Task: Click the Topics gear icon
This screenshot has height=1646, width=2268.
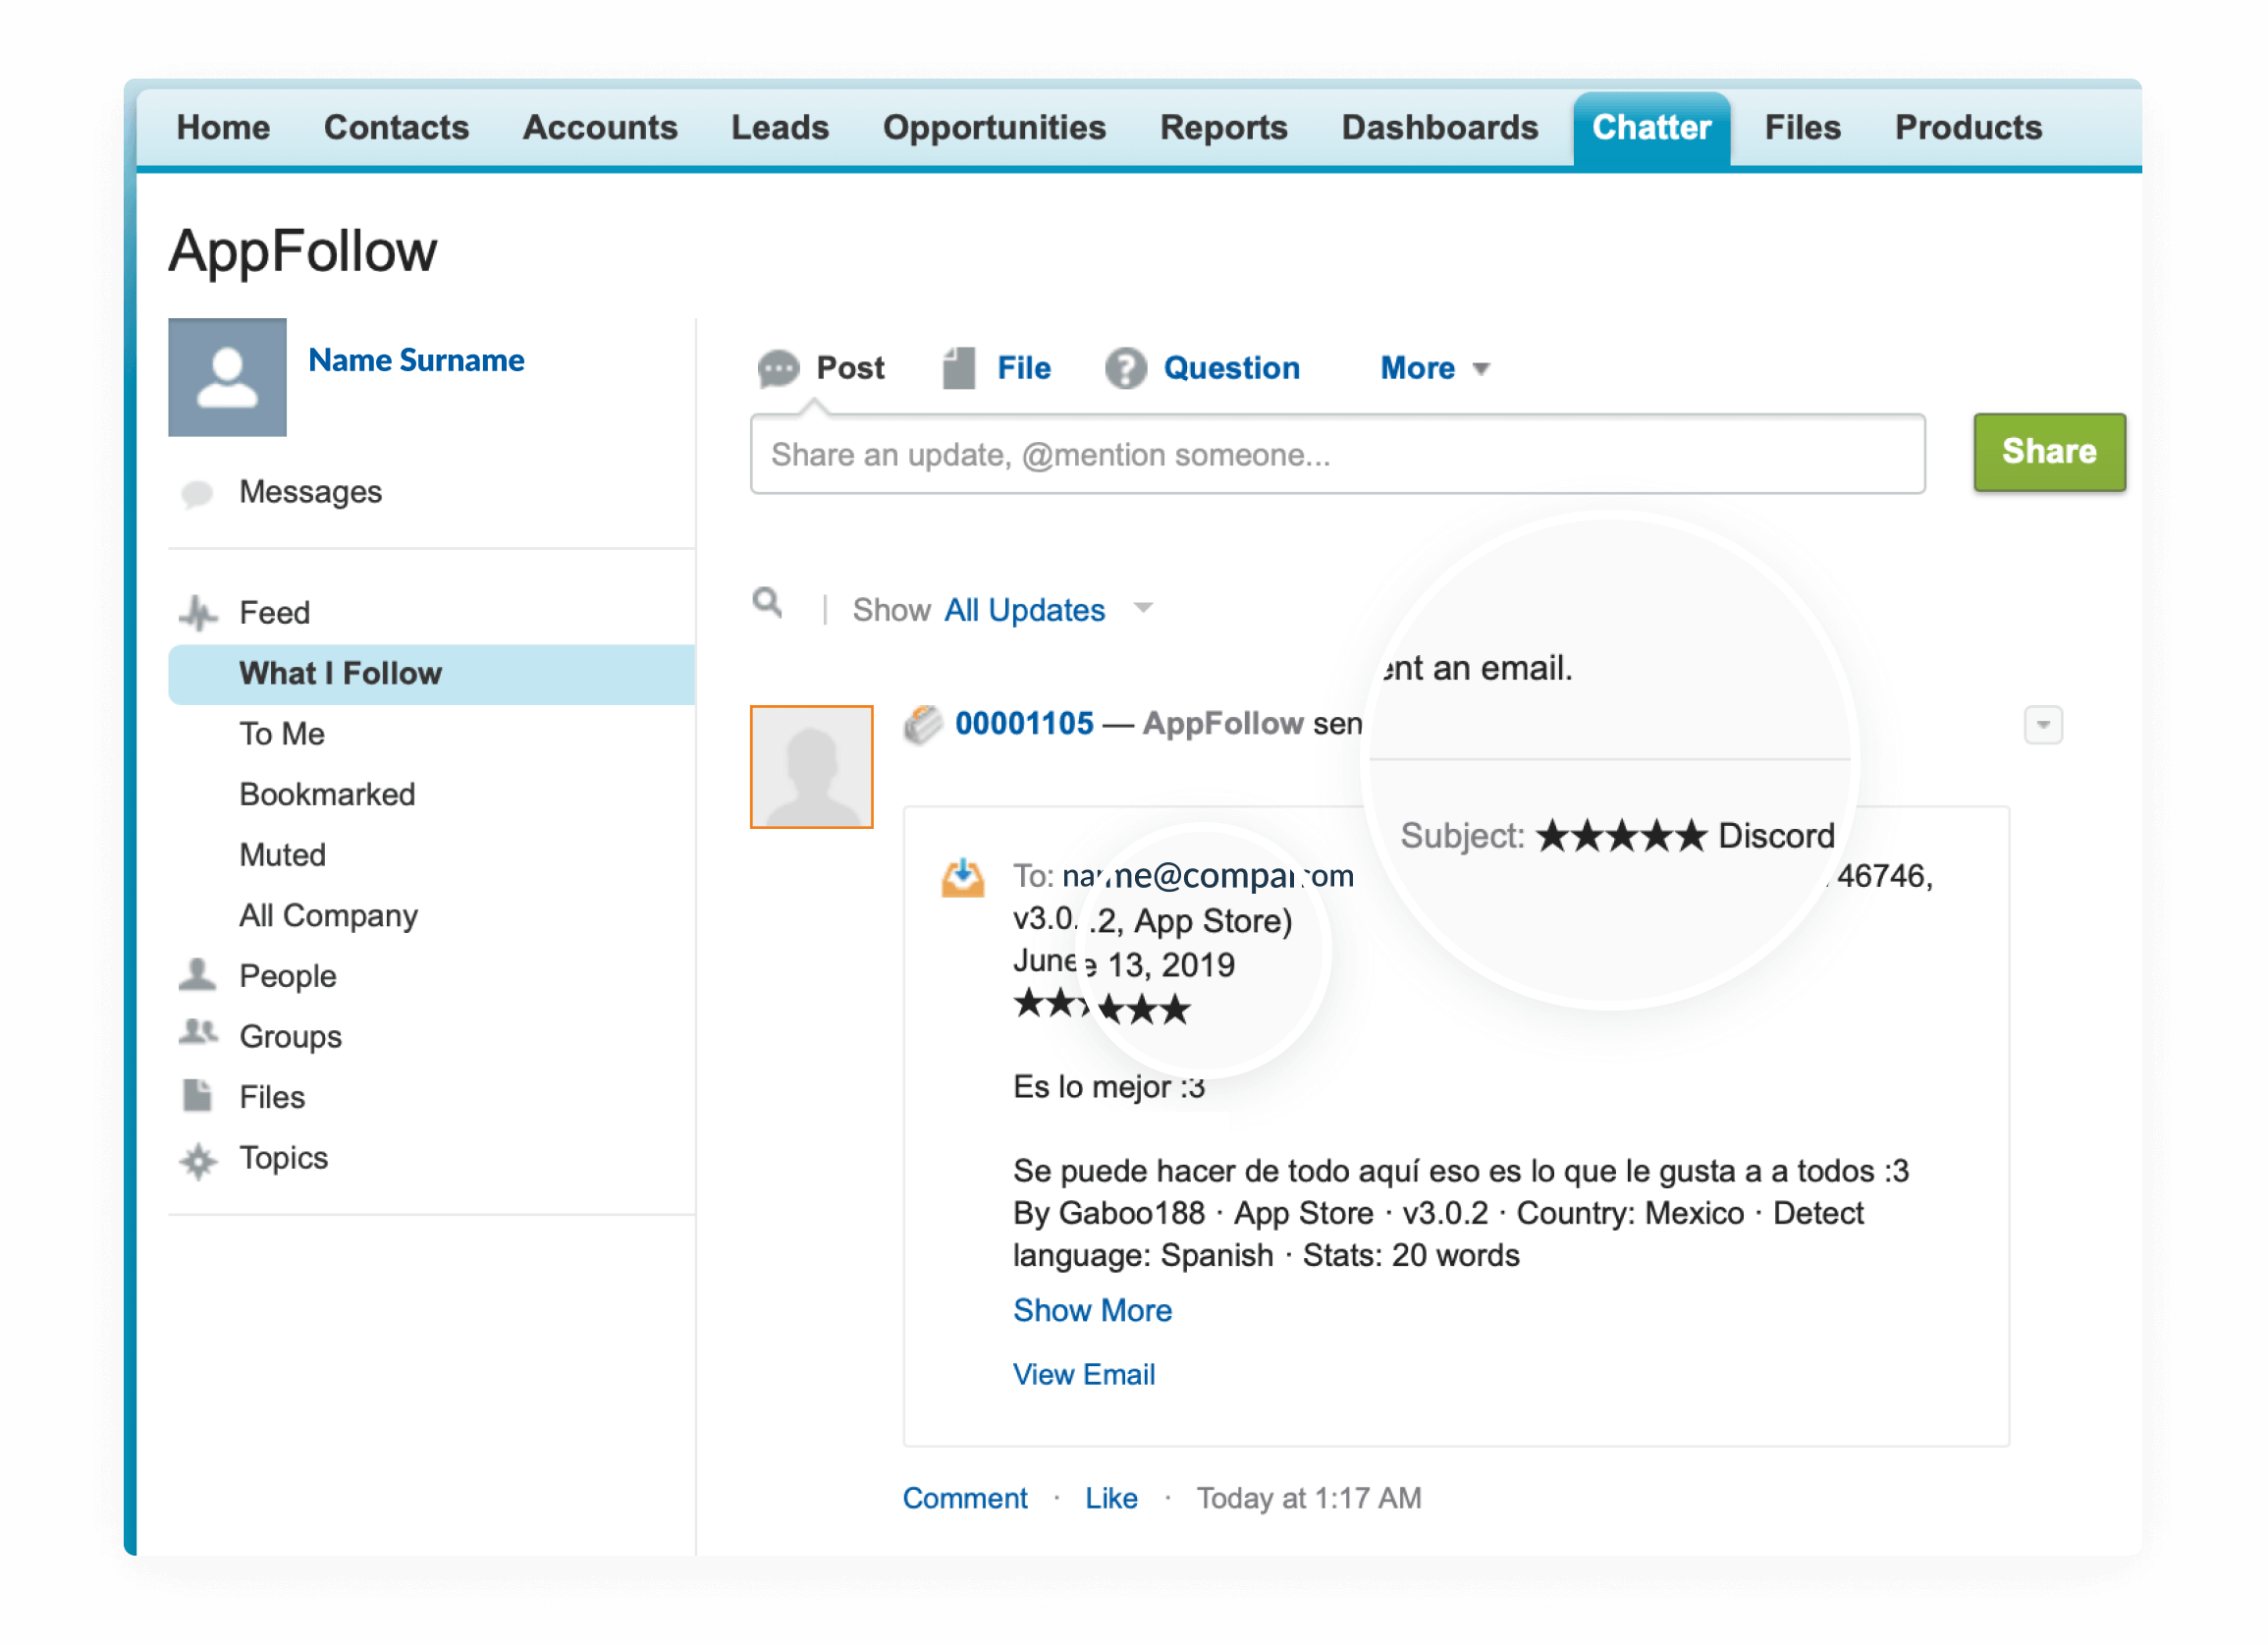Action: (198, 1161)
